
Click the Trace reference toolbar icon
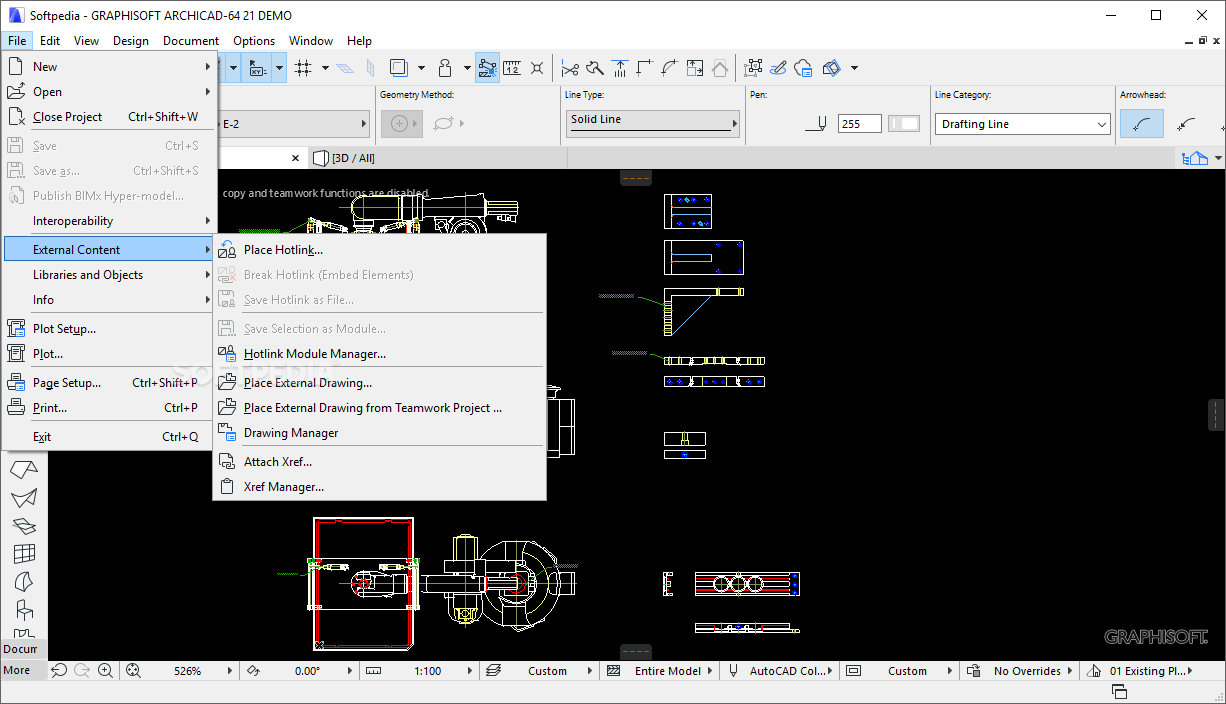point(399,68)
